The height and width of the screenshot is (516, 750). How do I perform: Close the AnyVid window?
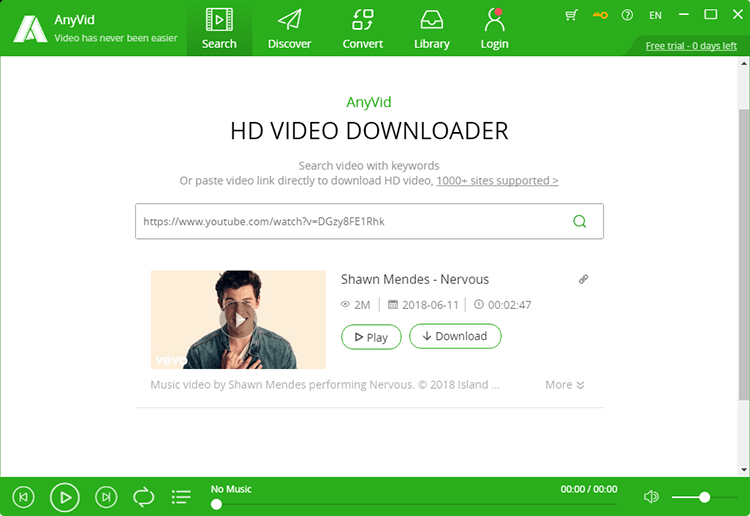click(x=738, y=14)
